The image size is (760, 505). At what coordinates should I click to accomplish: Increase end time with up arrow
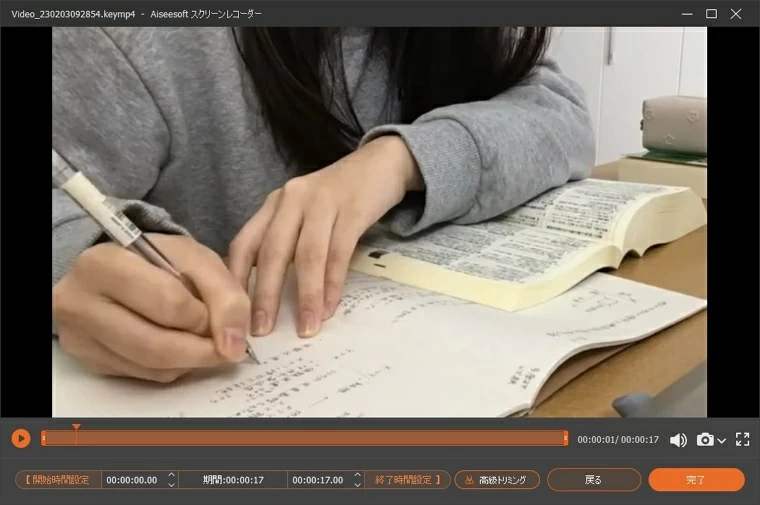tap(355, 475)
